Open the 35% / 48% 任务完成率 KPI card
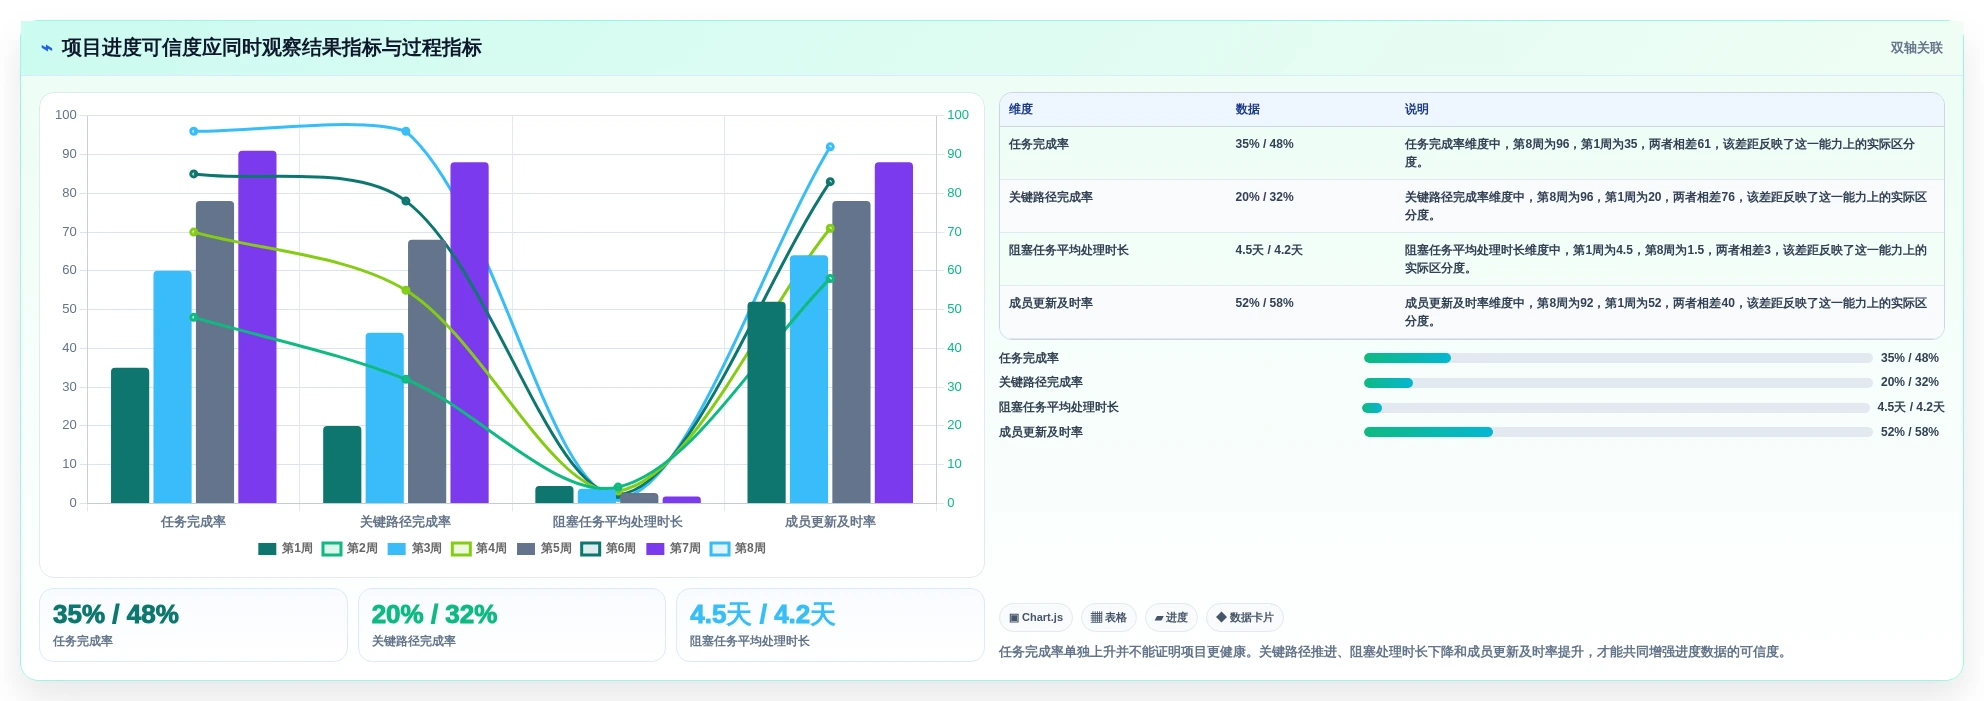 tap(193, 625)
